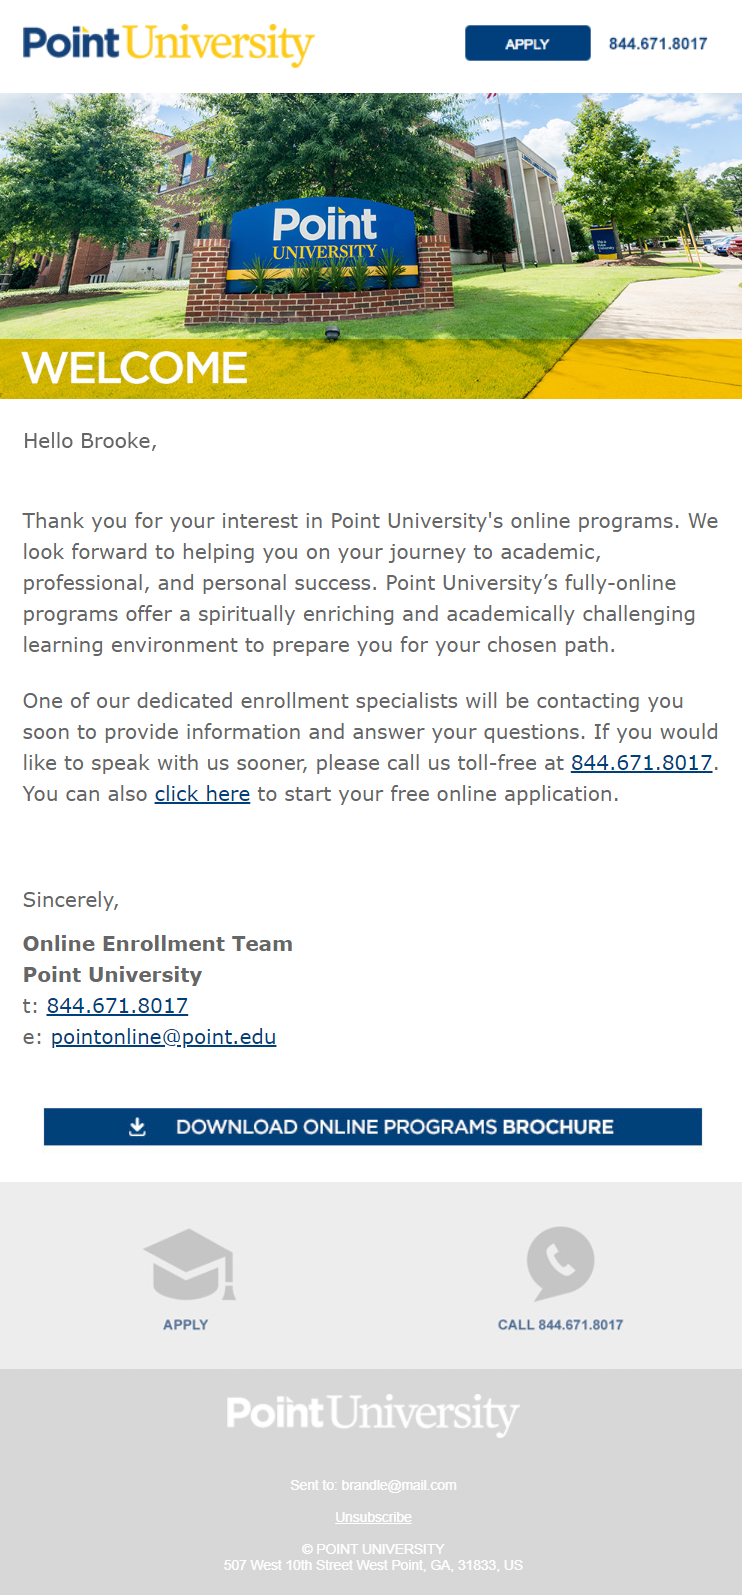Open the "click here" application link
This screenshot has height=1595, width=742.
[x=202, y=794]
